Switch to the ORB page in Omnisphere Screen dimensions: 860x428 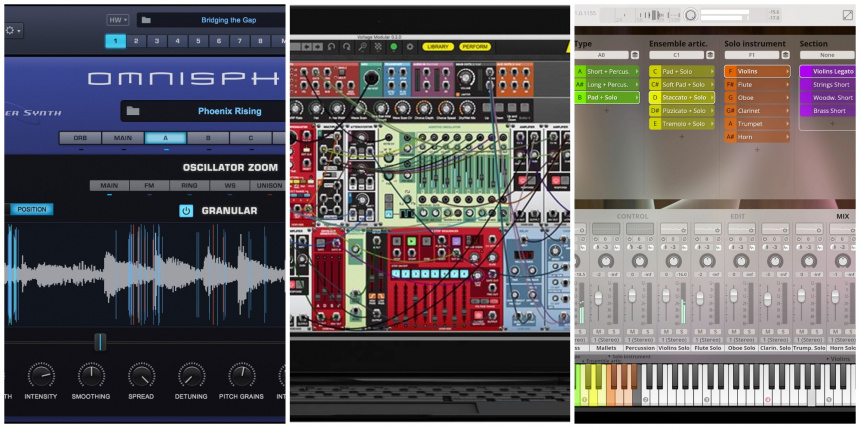[80, 138]
